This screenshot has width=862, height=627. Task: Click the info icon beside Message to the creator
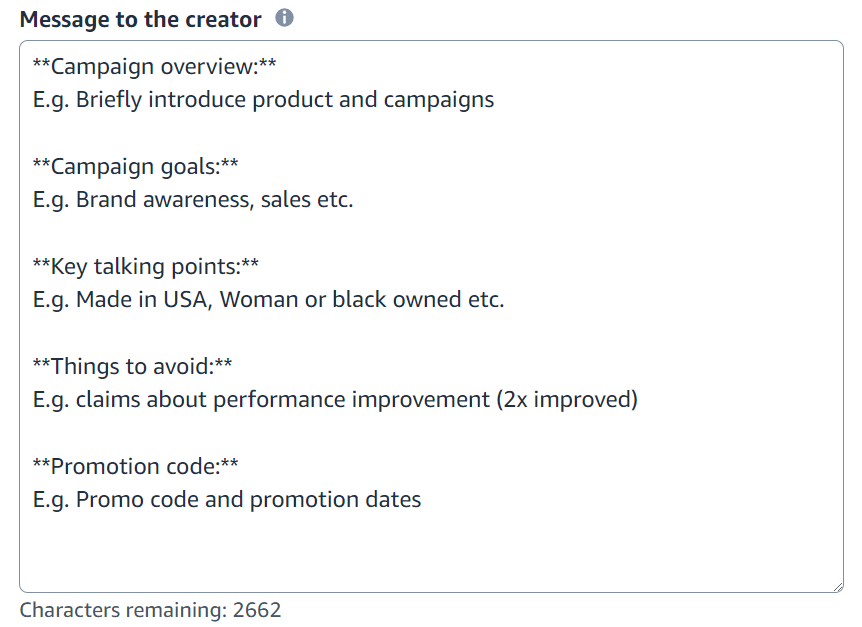284,18
